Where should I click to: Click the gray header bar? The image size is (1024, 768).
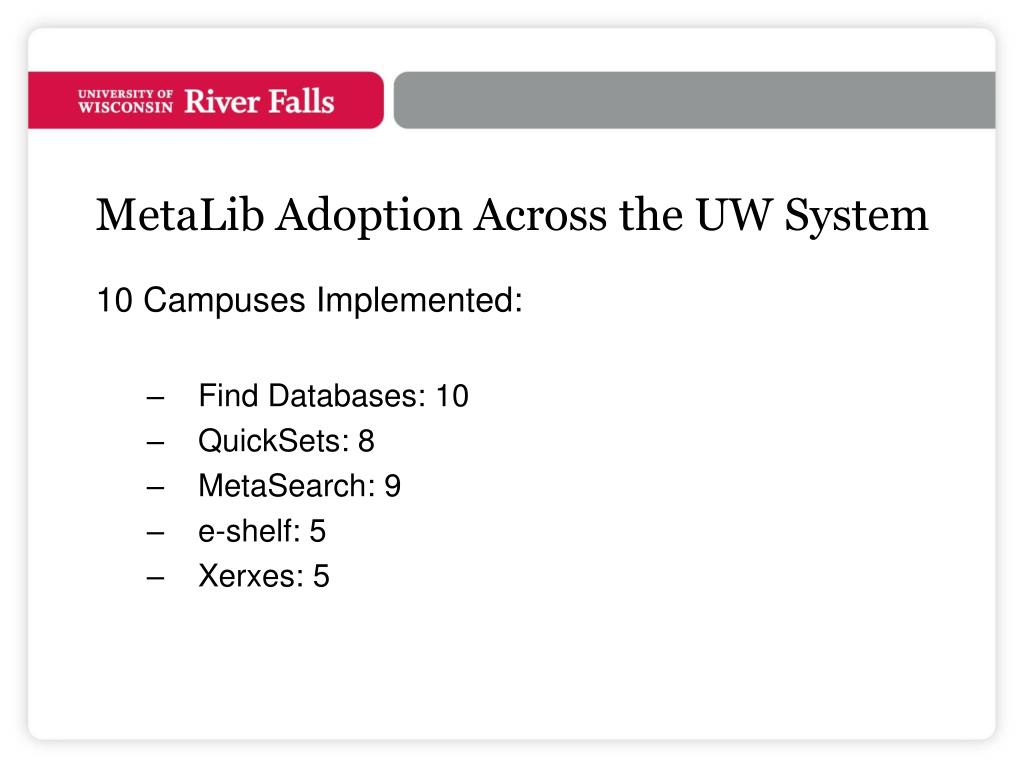(695, 100)
